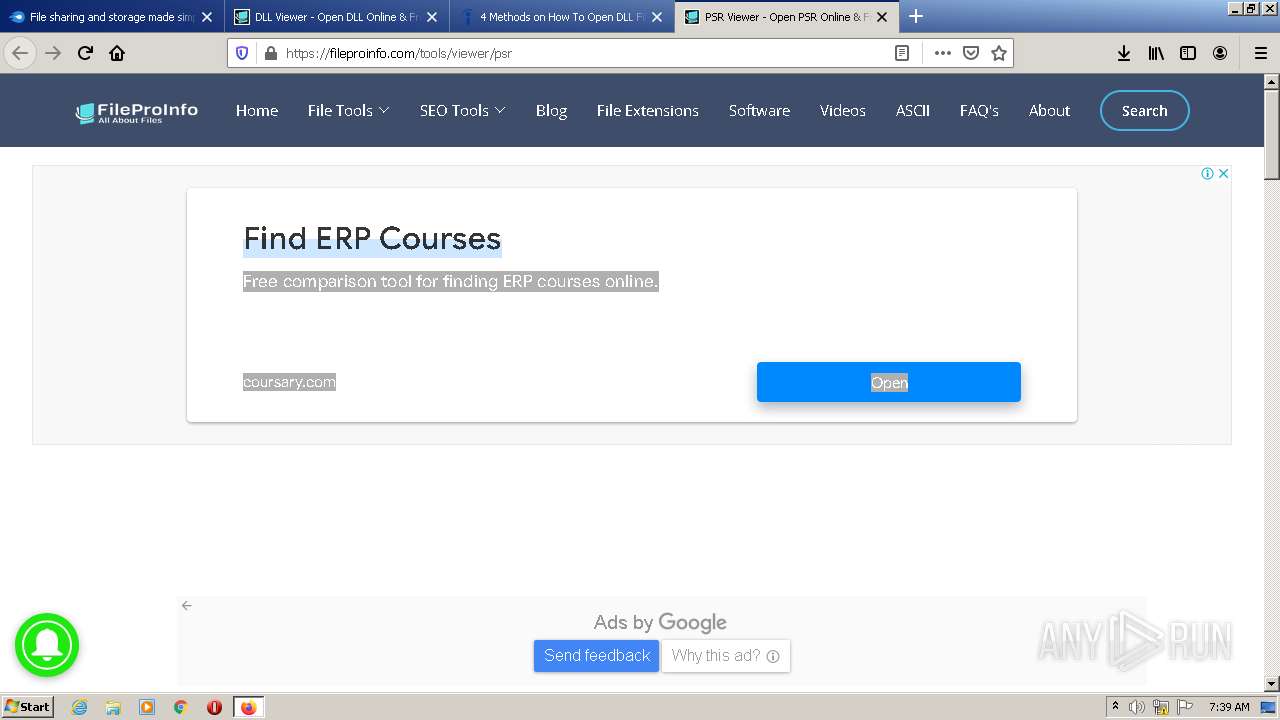Open the ASCII page
Image resolution: width=1280 pixels, height=720 pixels.
[913, 111]
